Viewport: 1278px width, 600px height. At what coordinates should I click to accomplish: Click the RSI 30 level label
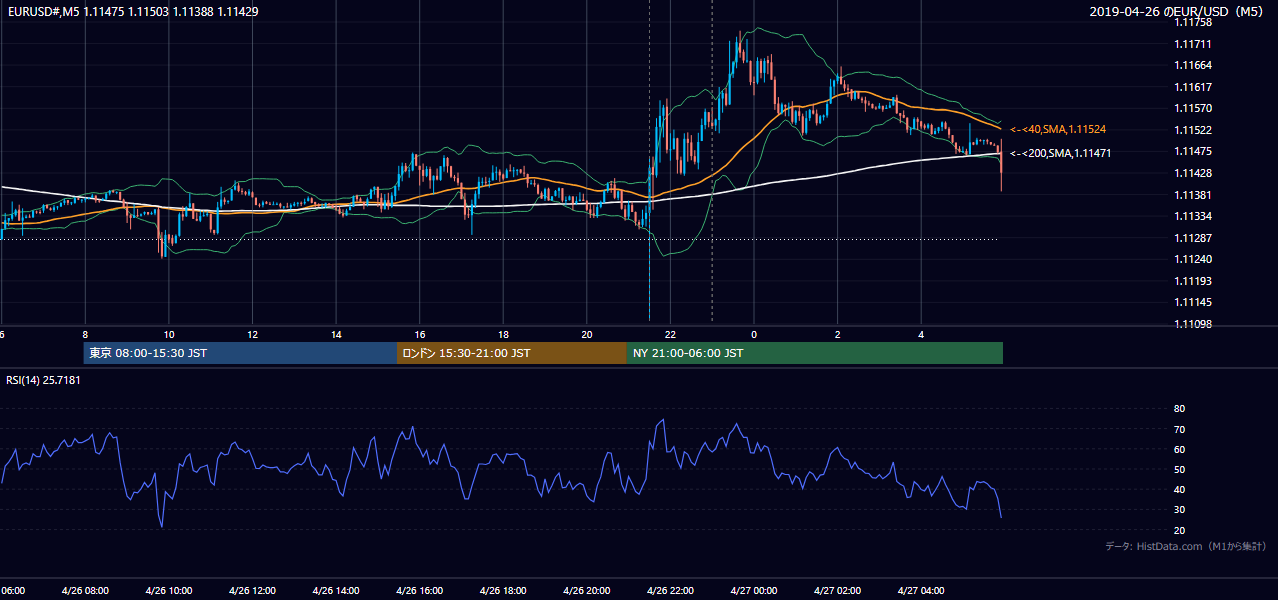pos(1179,510)
